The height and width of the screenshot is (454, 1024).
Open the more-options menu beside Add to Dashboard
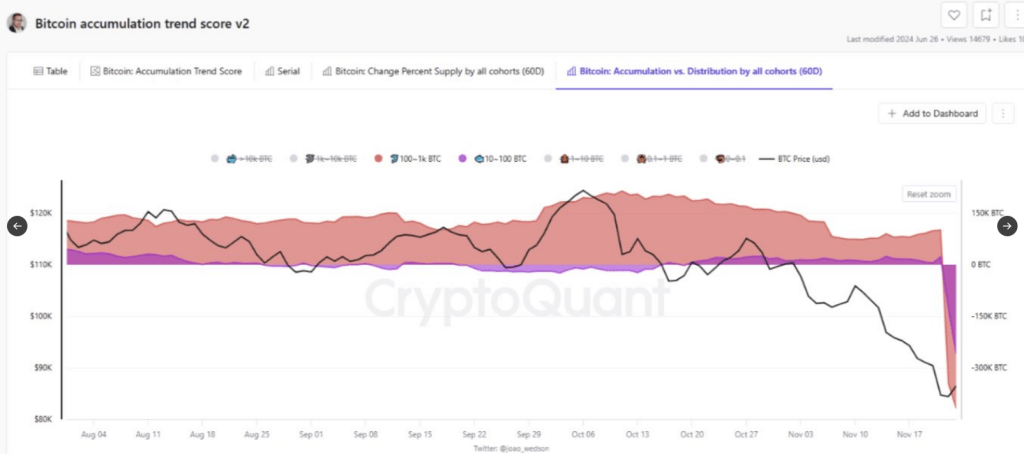click(x=1002, y=114)
